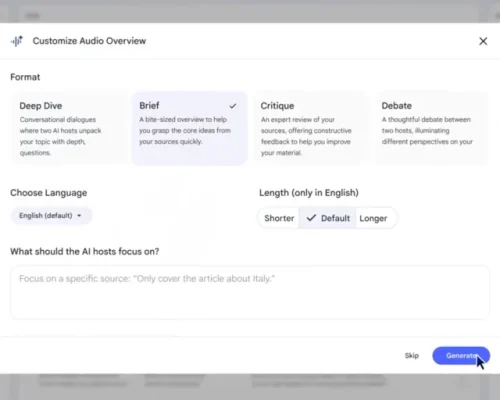The image size is (500, 400).
Task: Select the Brief format card
Action: tap(189, 129)
